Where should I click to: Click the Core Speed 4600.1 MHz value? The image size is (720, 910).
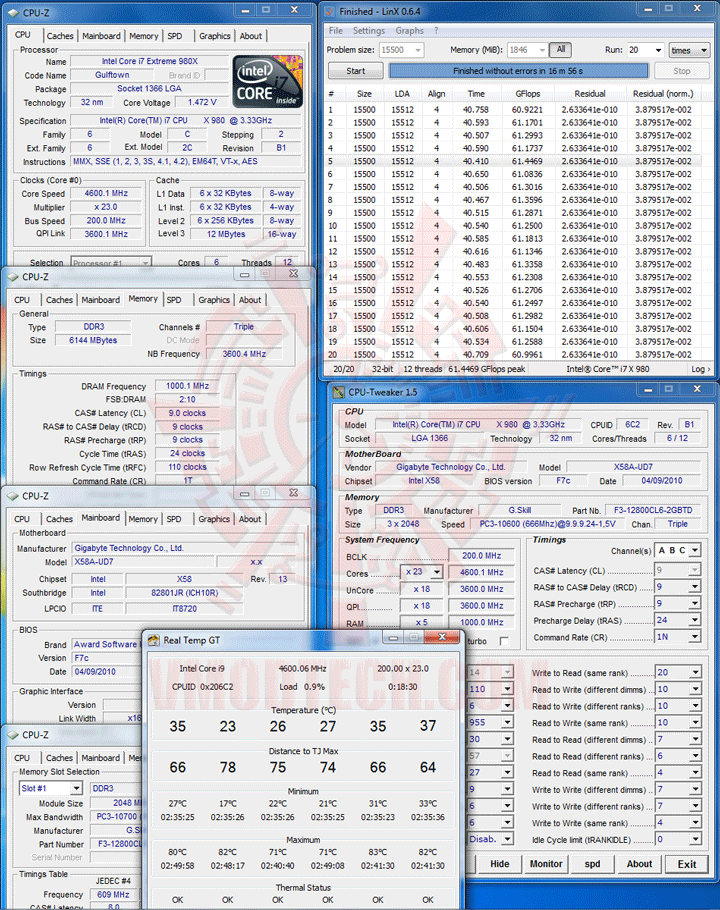[106, 193]
